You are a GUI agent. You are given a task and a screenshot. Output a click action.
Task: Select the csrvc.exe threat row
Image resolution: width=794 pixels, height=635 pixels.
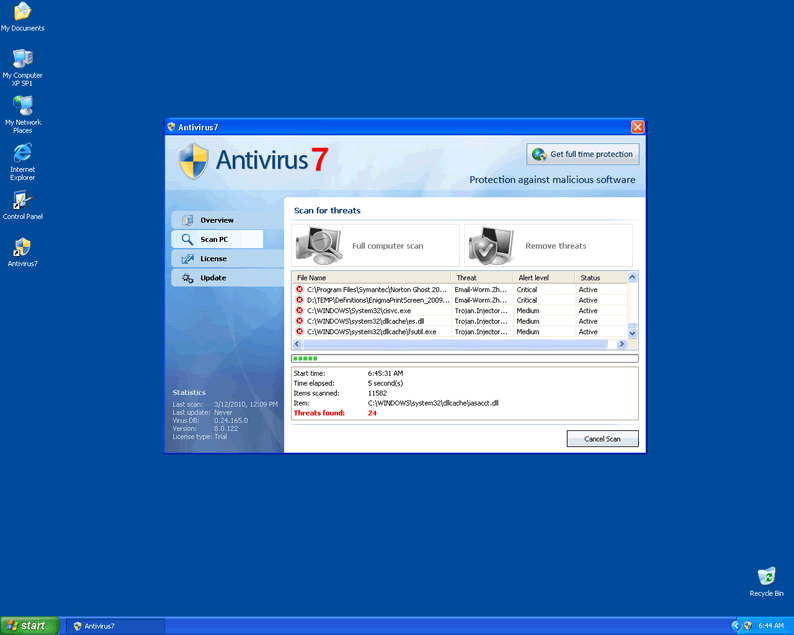click(372, 310)
